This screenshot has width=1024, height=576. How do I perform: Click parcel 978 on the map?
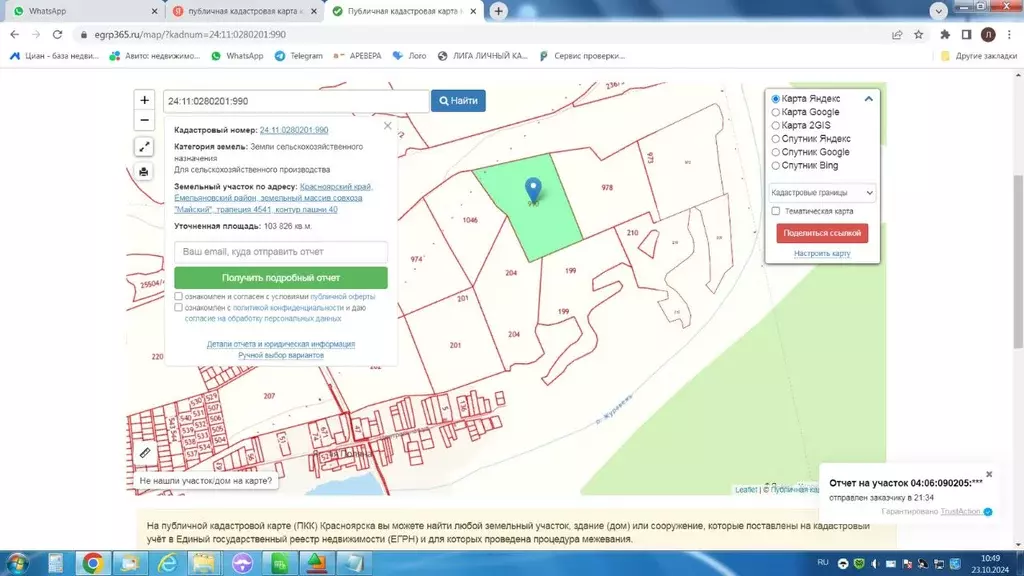[607, 187]
